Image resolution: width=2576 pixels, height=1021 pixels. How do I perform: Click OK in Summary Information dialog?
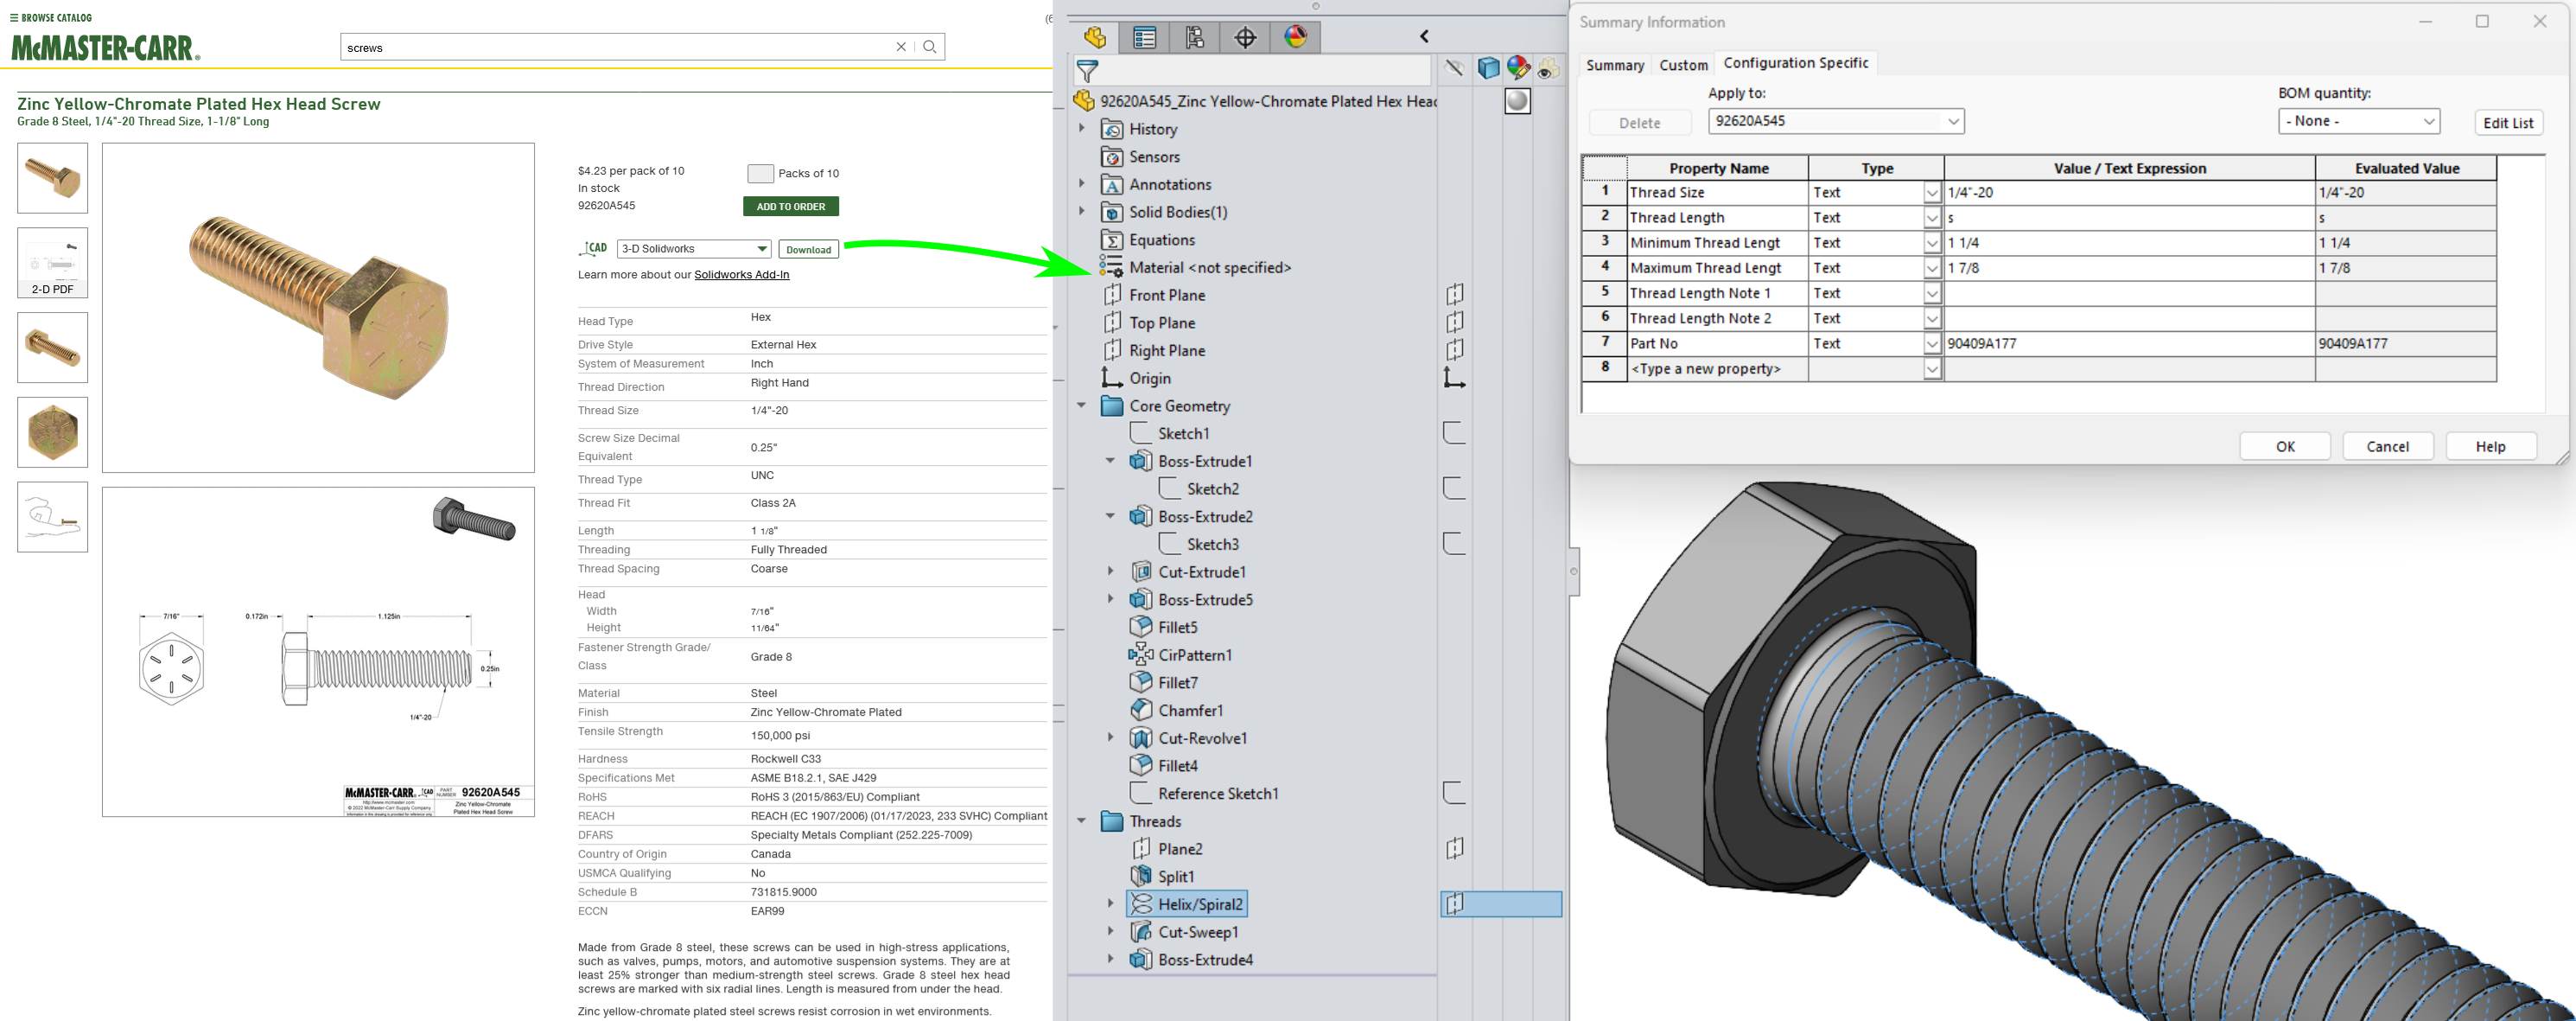pyautogui.click(x=2285, y=447)
